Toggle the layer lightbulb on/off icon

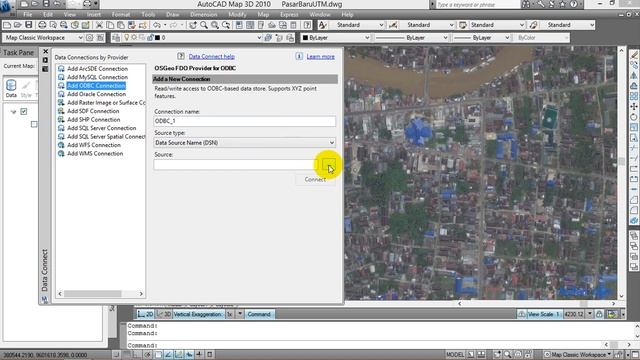[x=127, y=38]
